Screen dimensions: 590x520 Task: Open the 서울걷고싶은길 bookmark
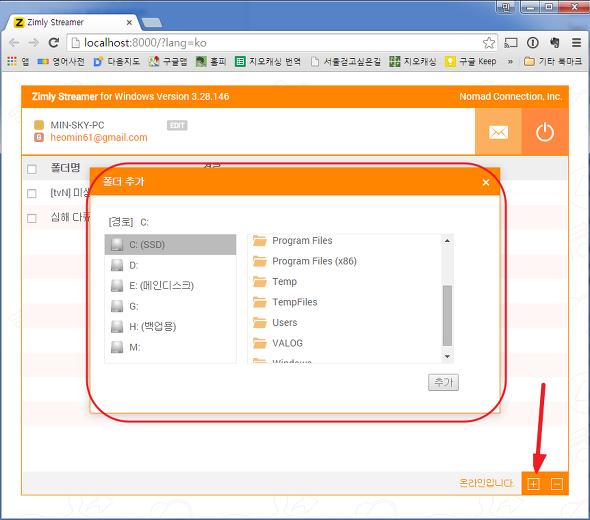[x=346, y=61]
